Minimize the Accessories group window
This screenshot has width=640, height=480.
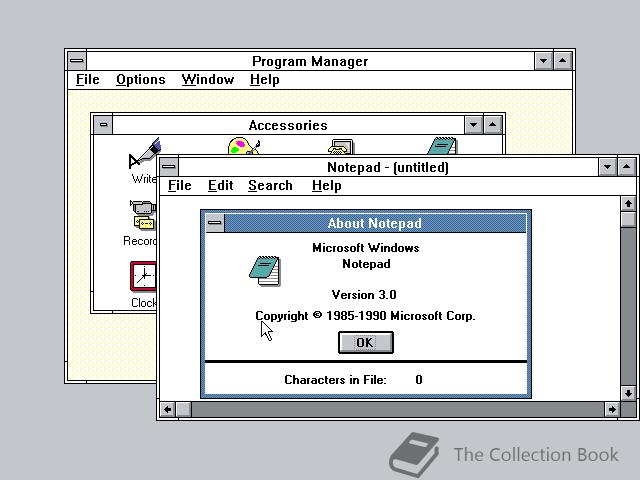pyautogui.click(x=473, y=124)
